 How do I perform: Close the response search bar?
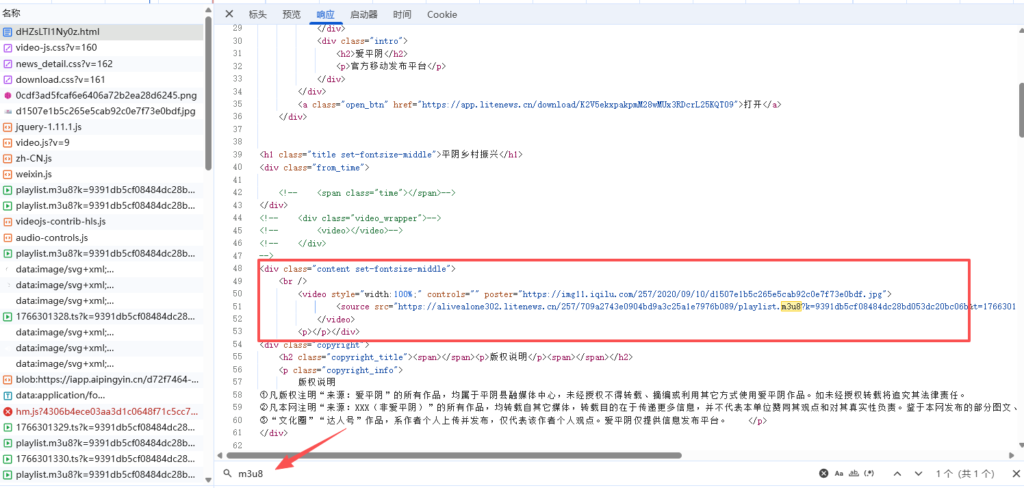point(1016,473)
